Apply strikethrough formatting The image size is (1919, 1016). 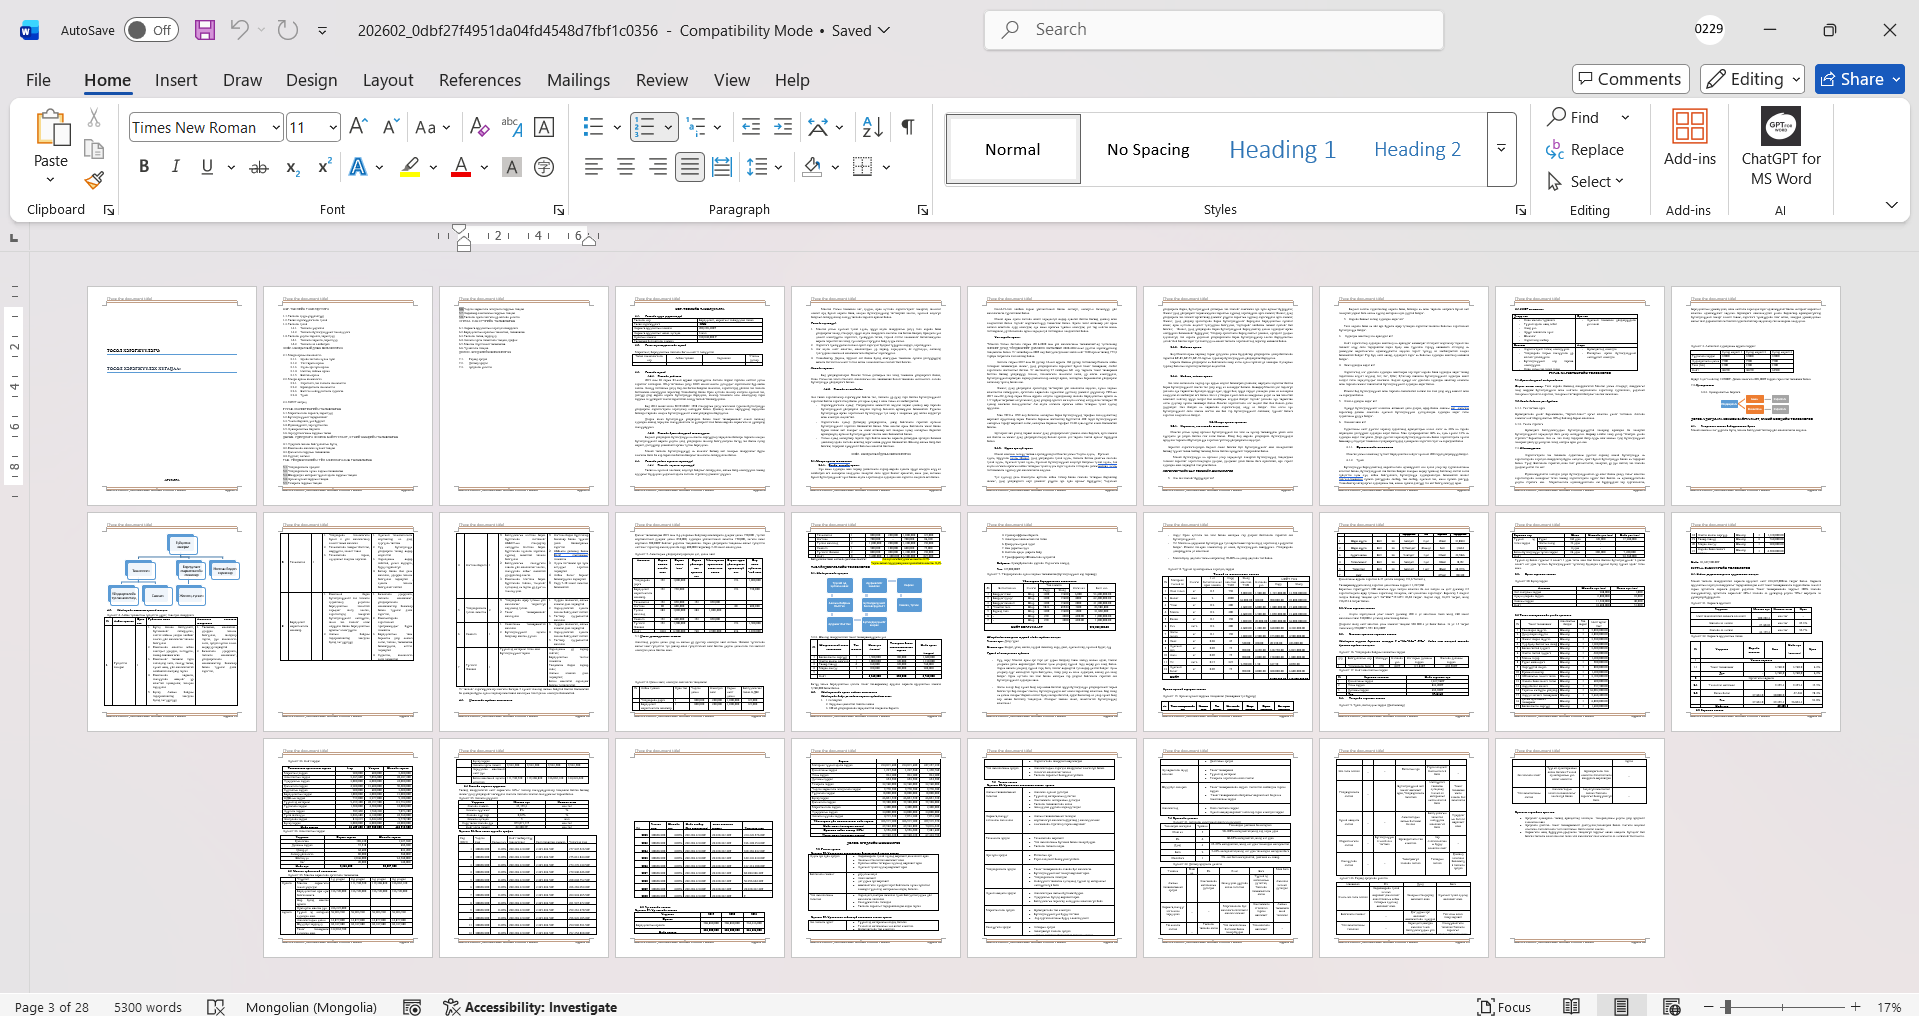pyautogui.click(x=259, y=167)
